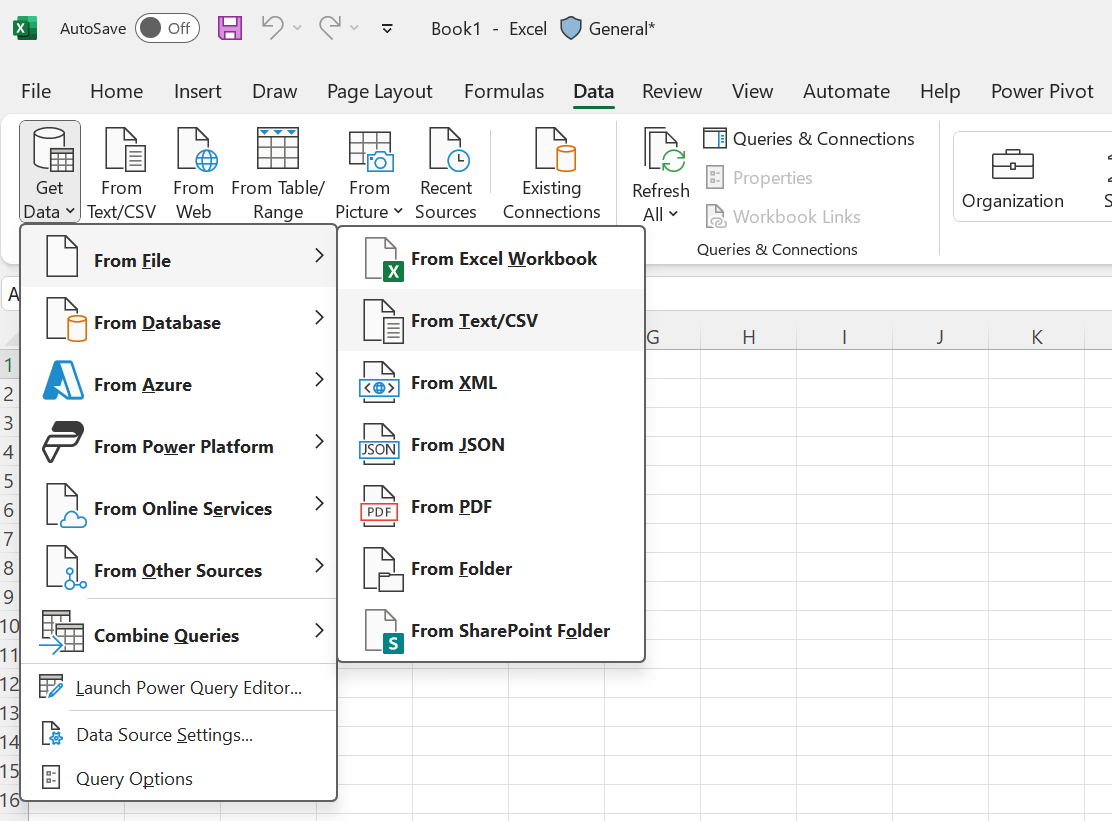This screenshot has height=821, width=1112.
Task: Expand the From File submenu
Action: 179,257
